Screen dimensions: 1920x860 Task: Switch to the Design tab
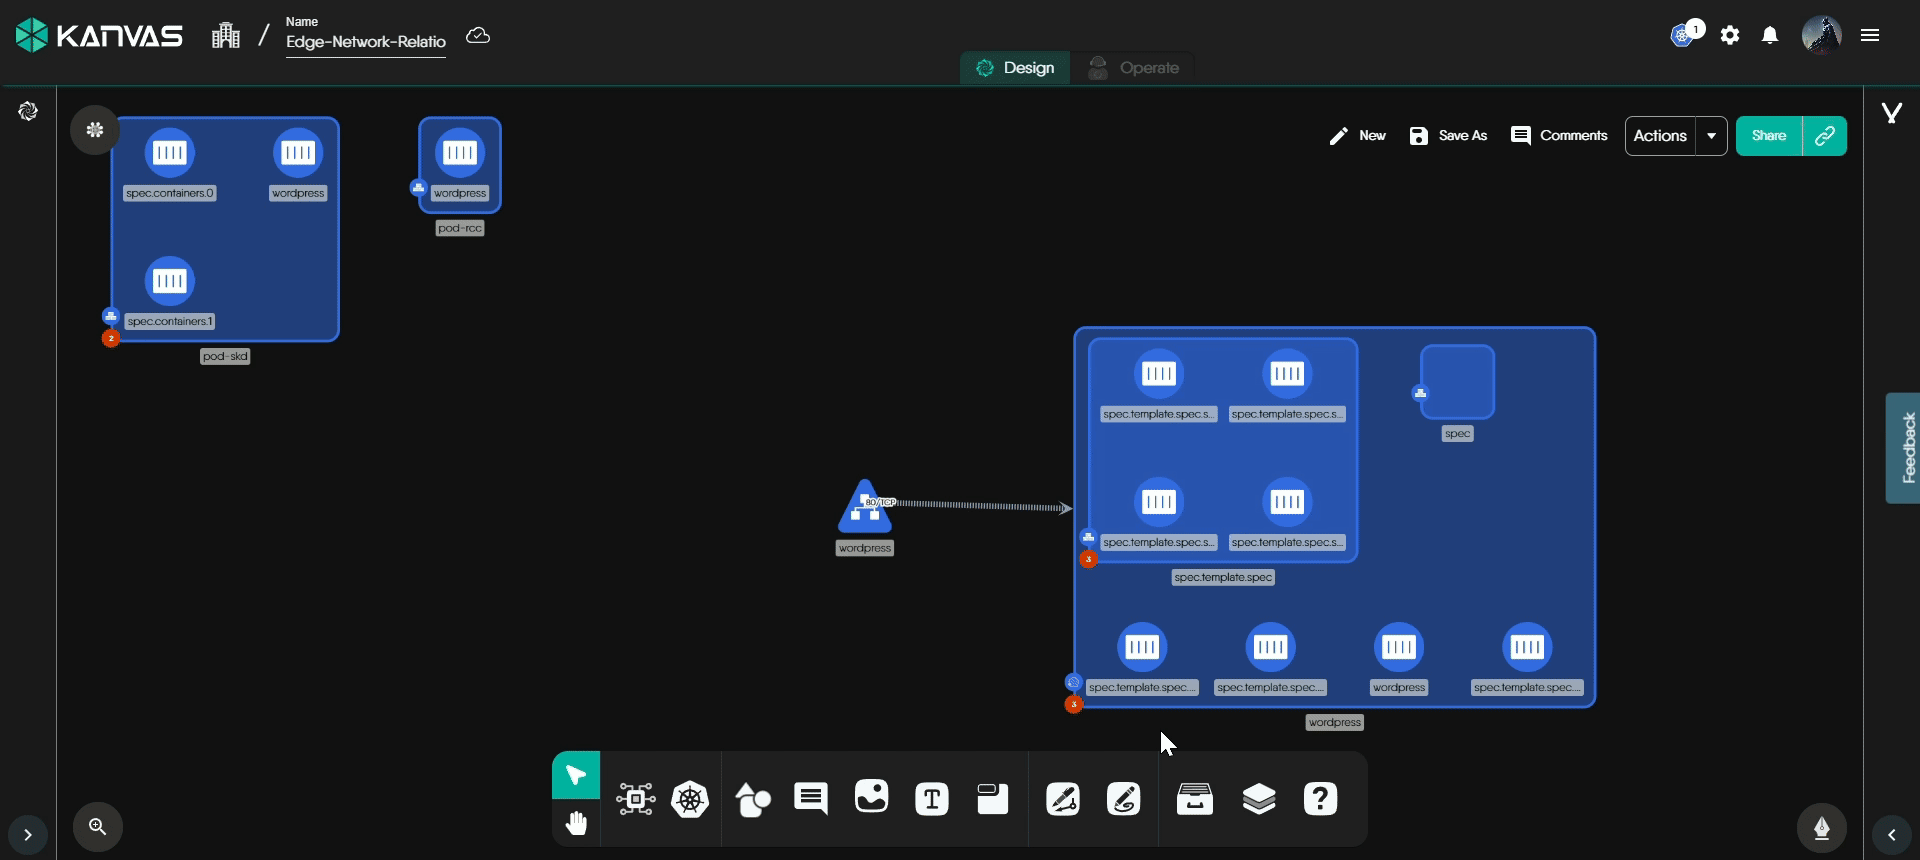(x=1015, y=68)
